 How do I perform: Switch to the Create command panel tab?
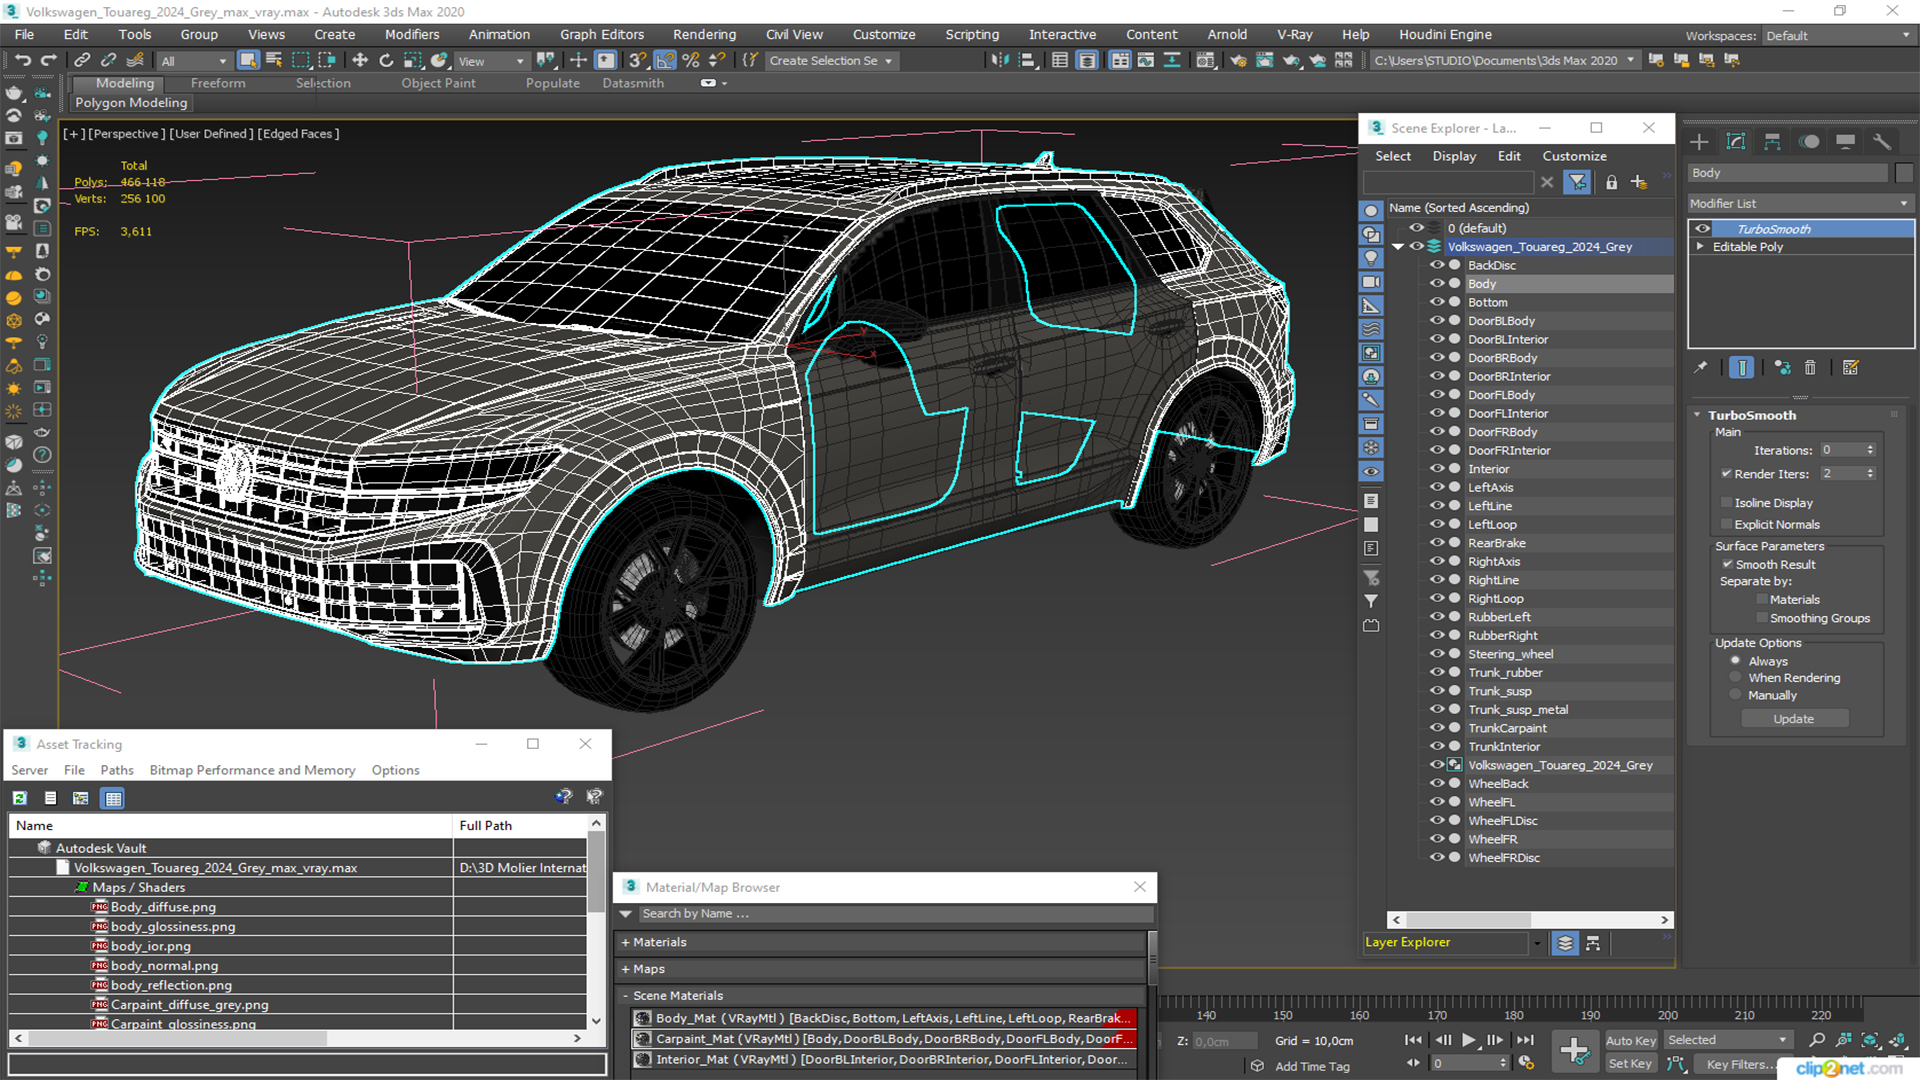[x=1699, y=142]
